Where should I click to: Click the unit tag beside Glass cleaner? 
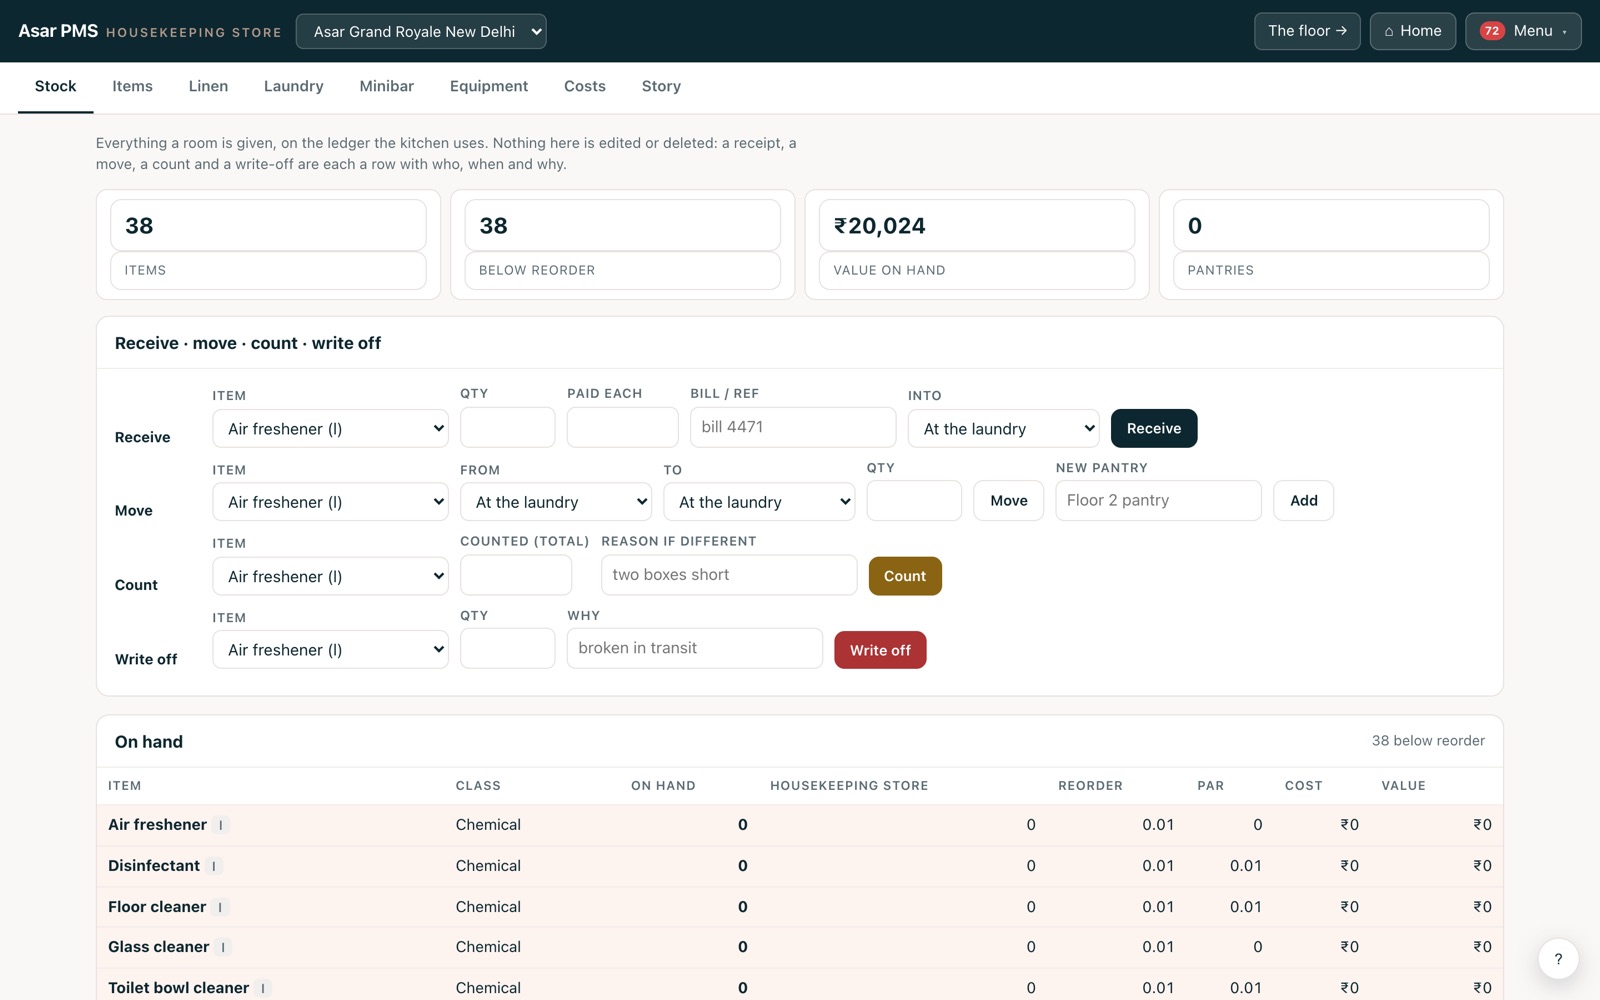pos(223,947)
